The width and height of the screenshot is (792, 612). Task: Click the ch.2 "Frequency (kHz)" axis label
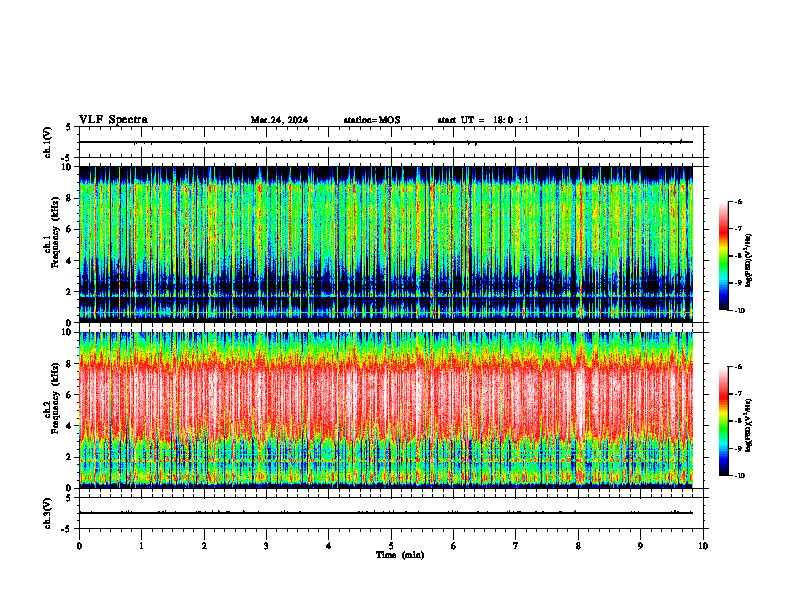54,400
